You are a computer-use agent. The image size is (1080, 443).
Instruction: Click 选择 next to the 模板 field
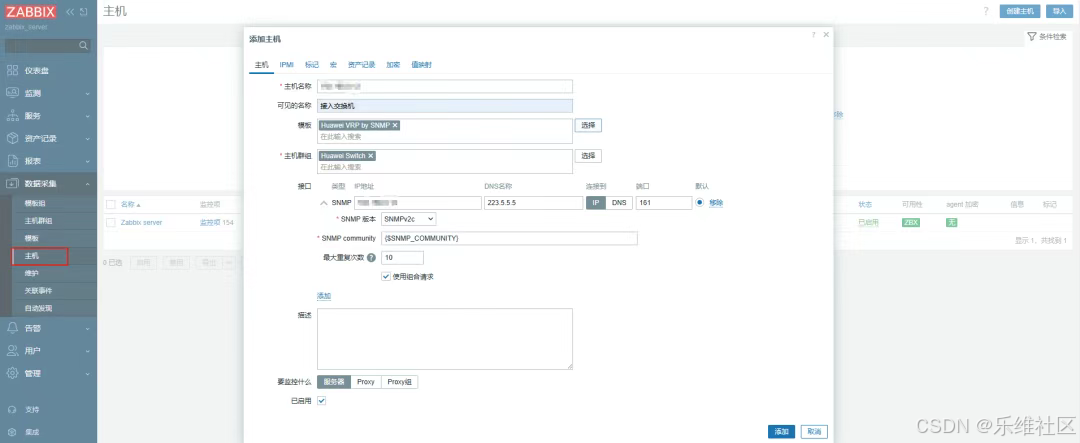pos(589,125)
